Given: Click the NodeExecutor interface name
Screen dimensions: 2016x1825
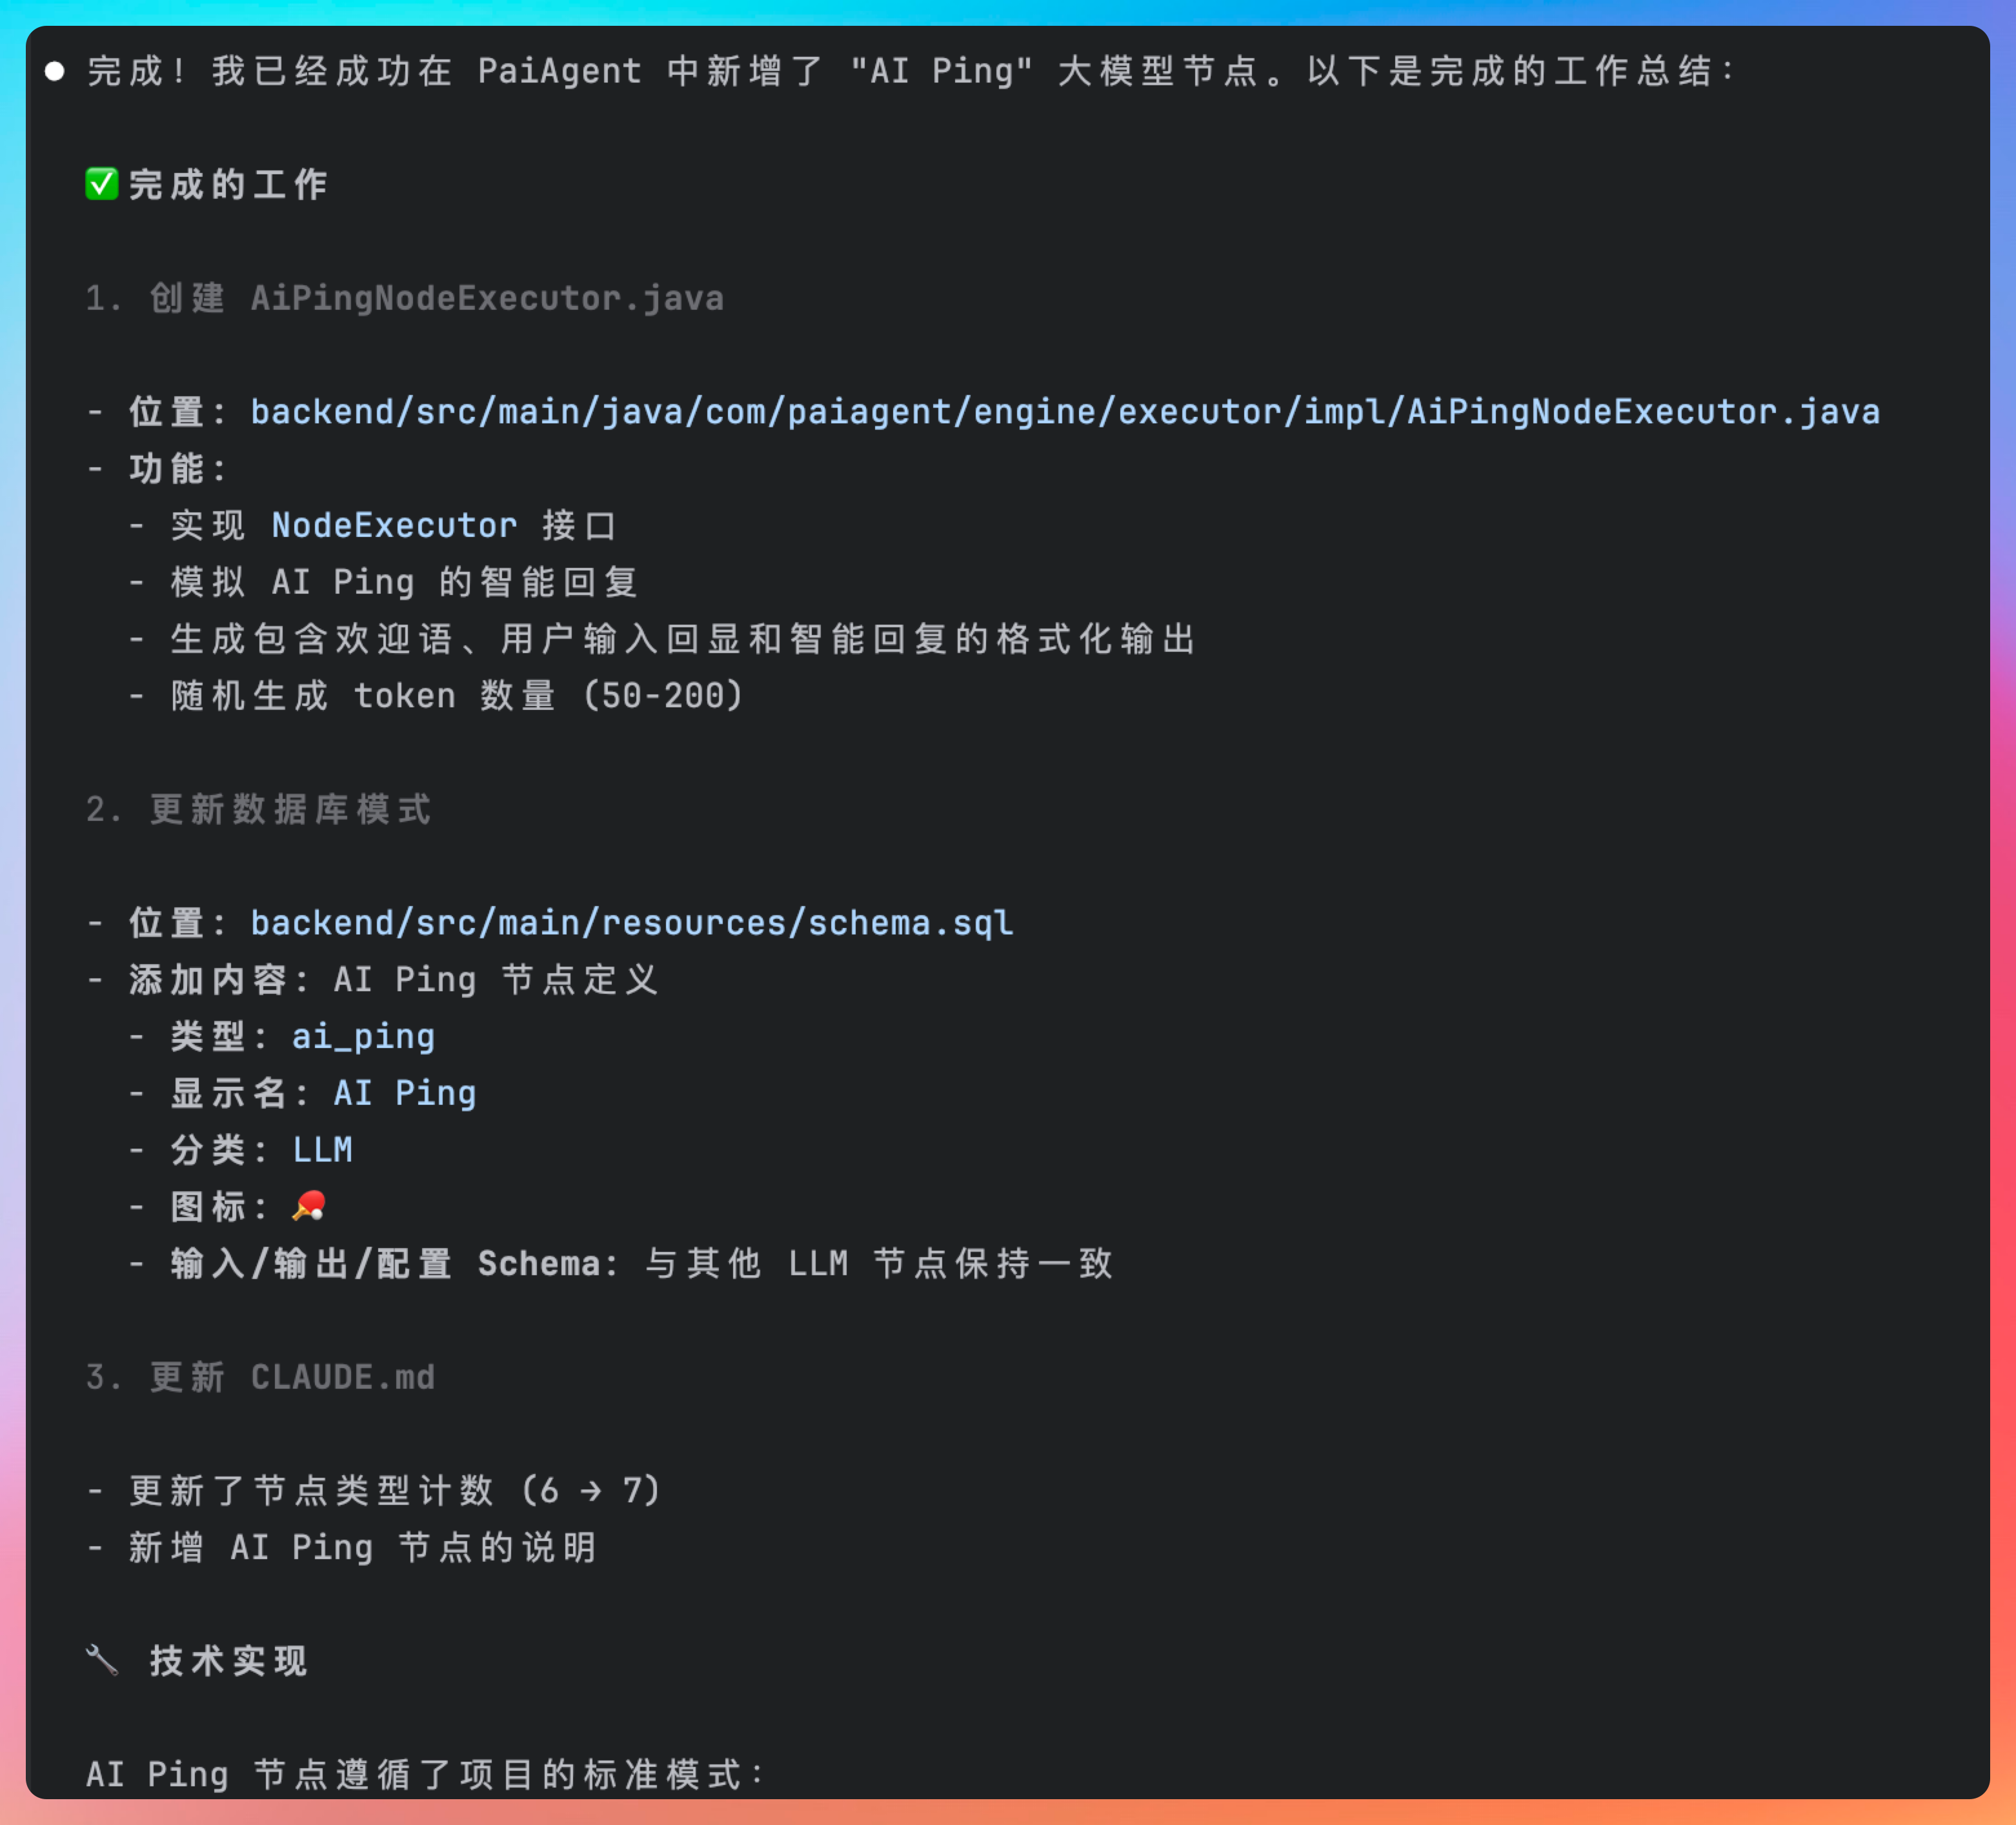Looking at the screenshot, I should coord(394,526).
